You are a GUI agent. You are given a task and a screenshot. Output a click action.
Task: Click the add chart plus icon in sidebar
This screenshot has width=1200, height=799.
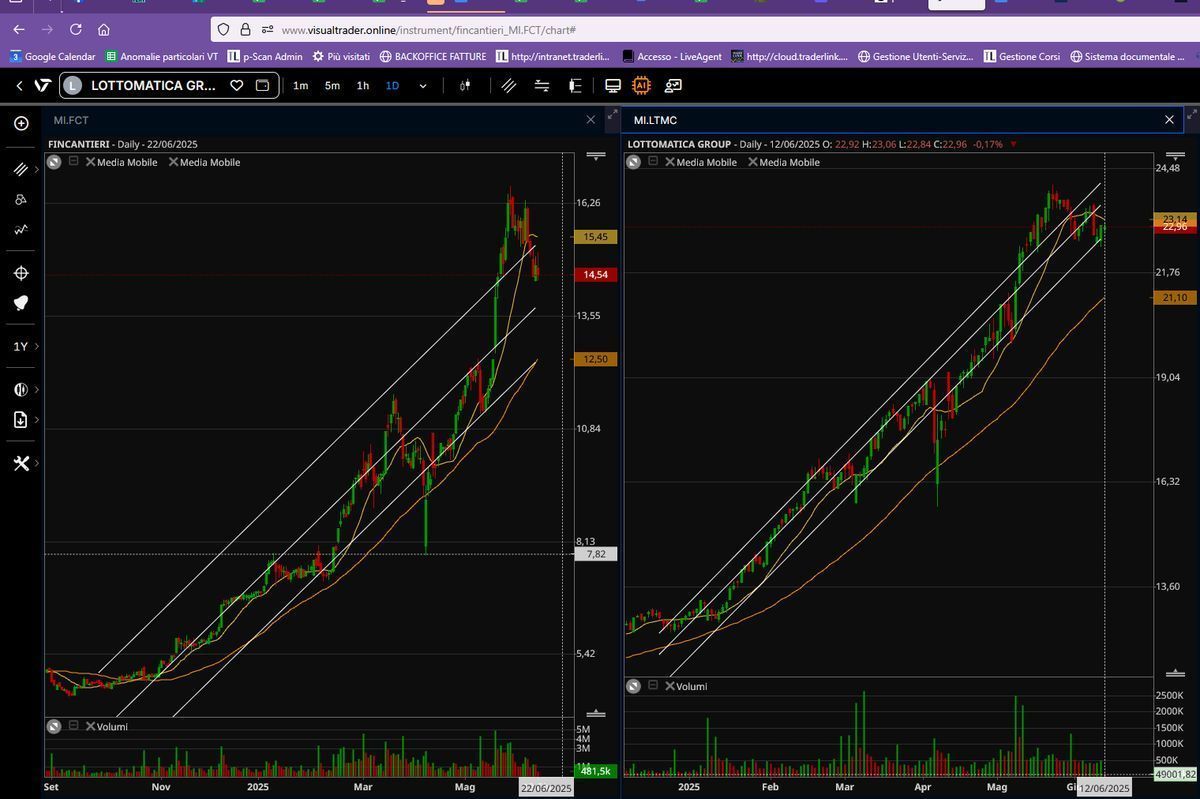coord(21,124)
